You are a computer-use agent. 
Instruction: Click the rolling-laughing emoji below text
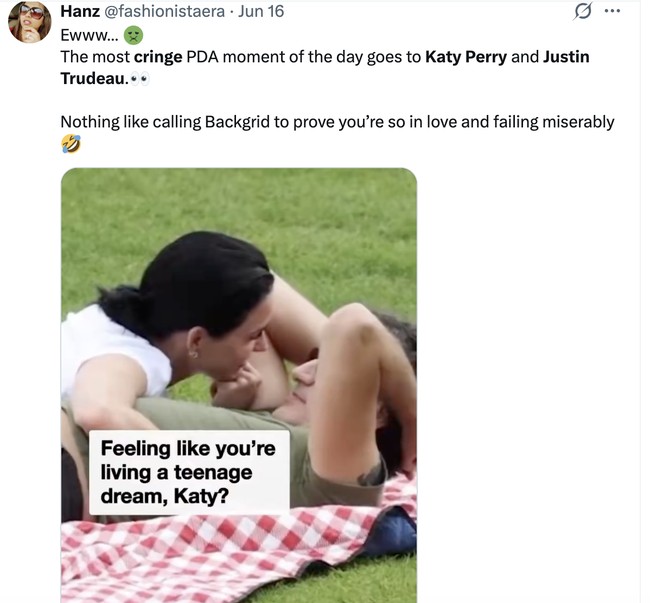tap(71, 144)
